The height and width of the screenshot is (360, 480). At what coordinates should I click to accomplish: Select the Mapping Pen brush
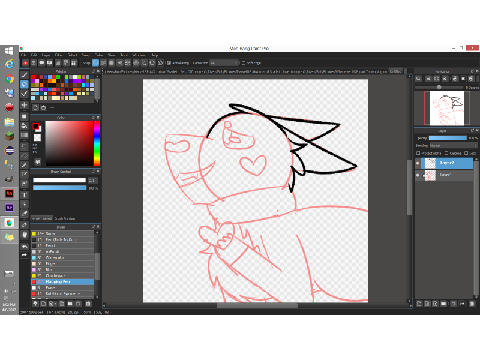click(63, 282)
